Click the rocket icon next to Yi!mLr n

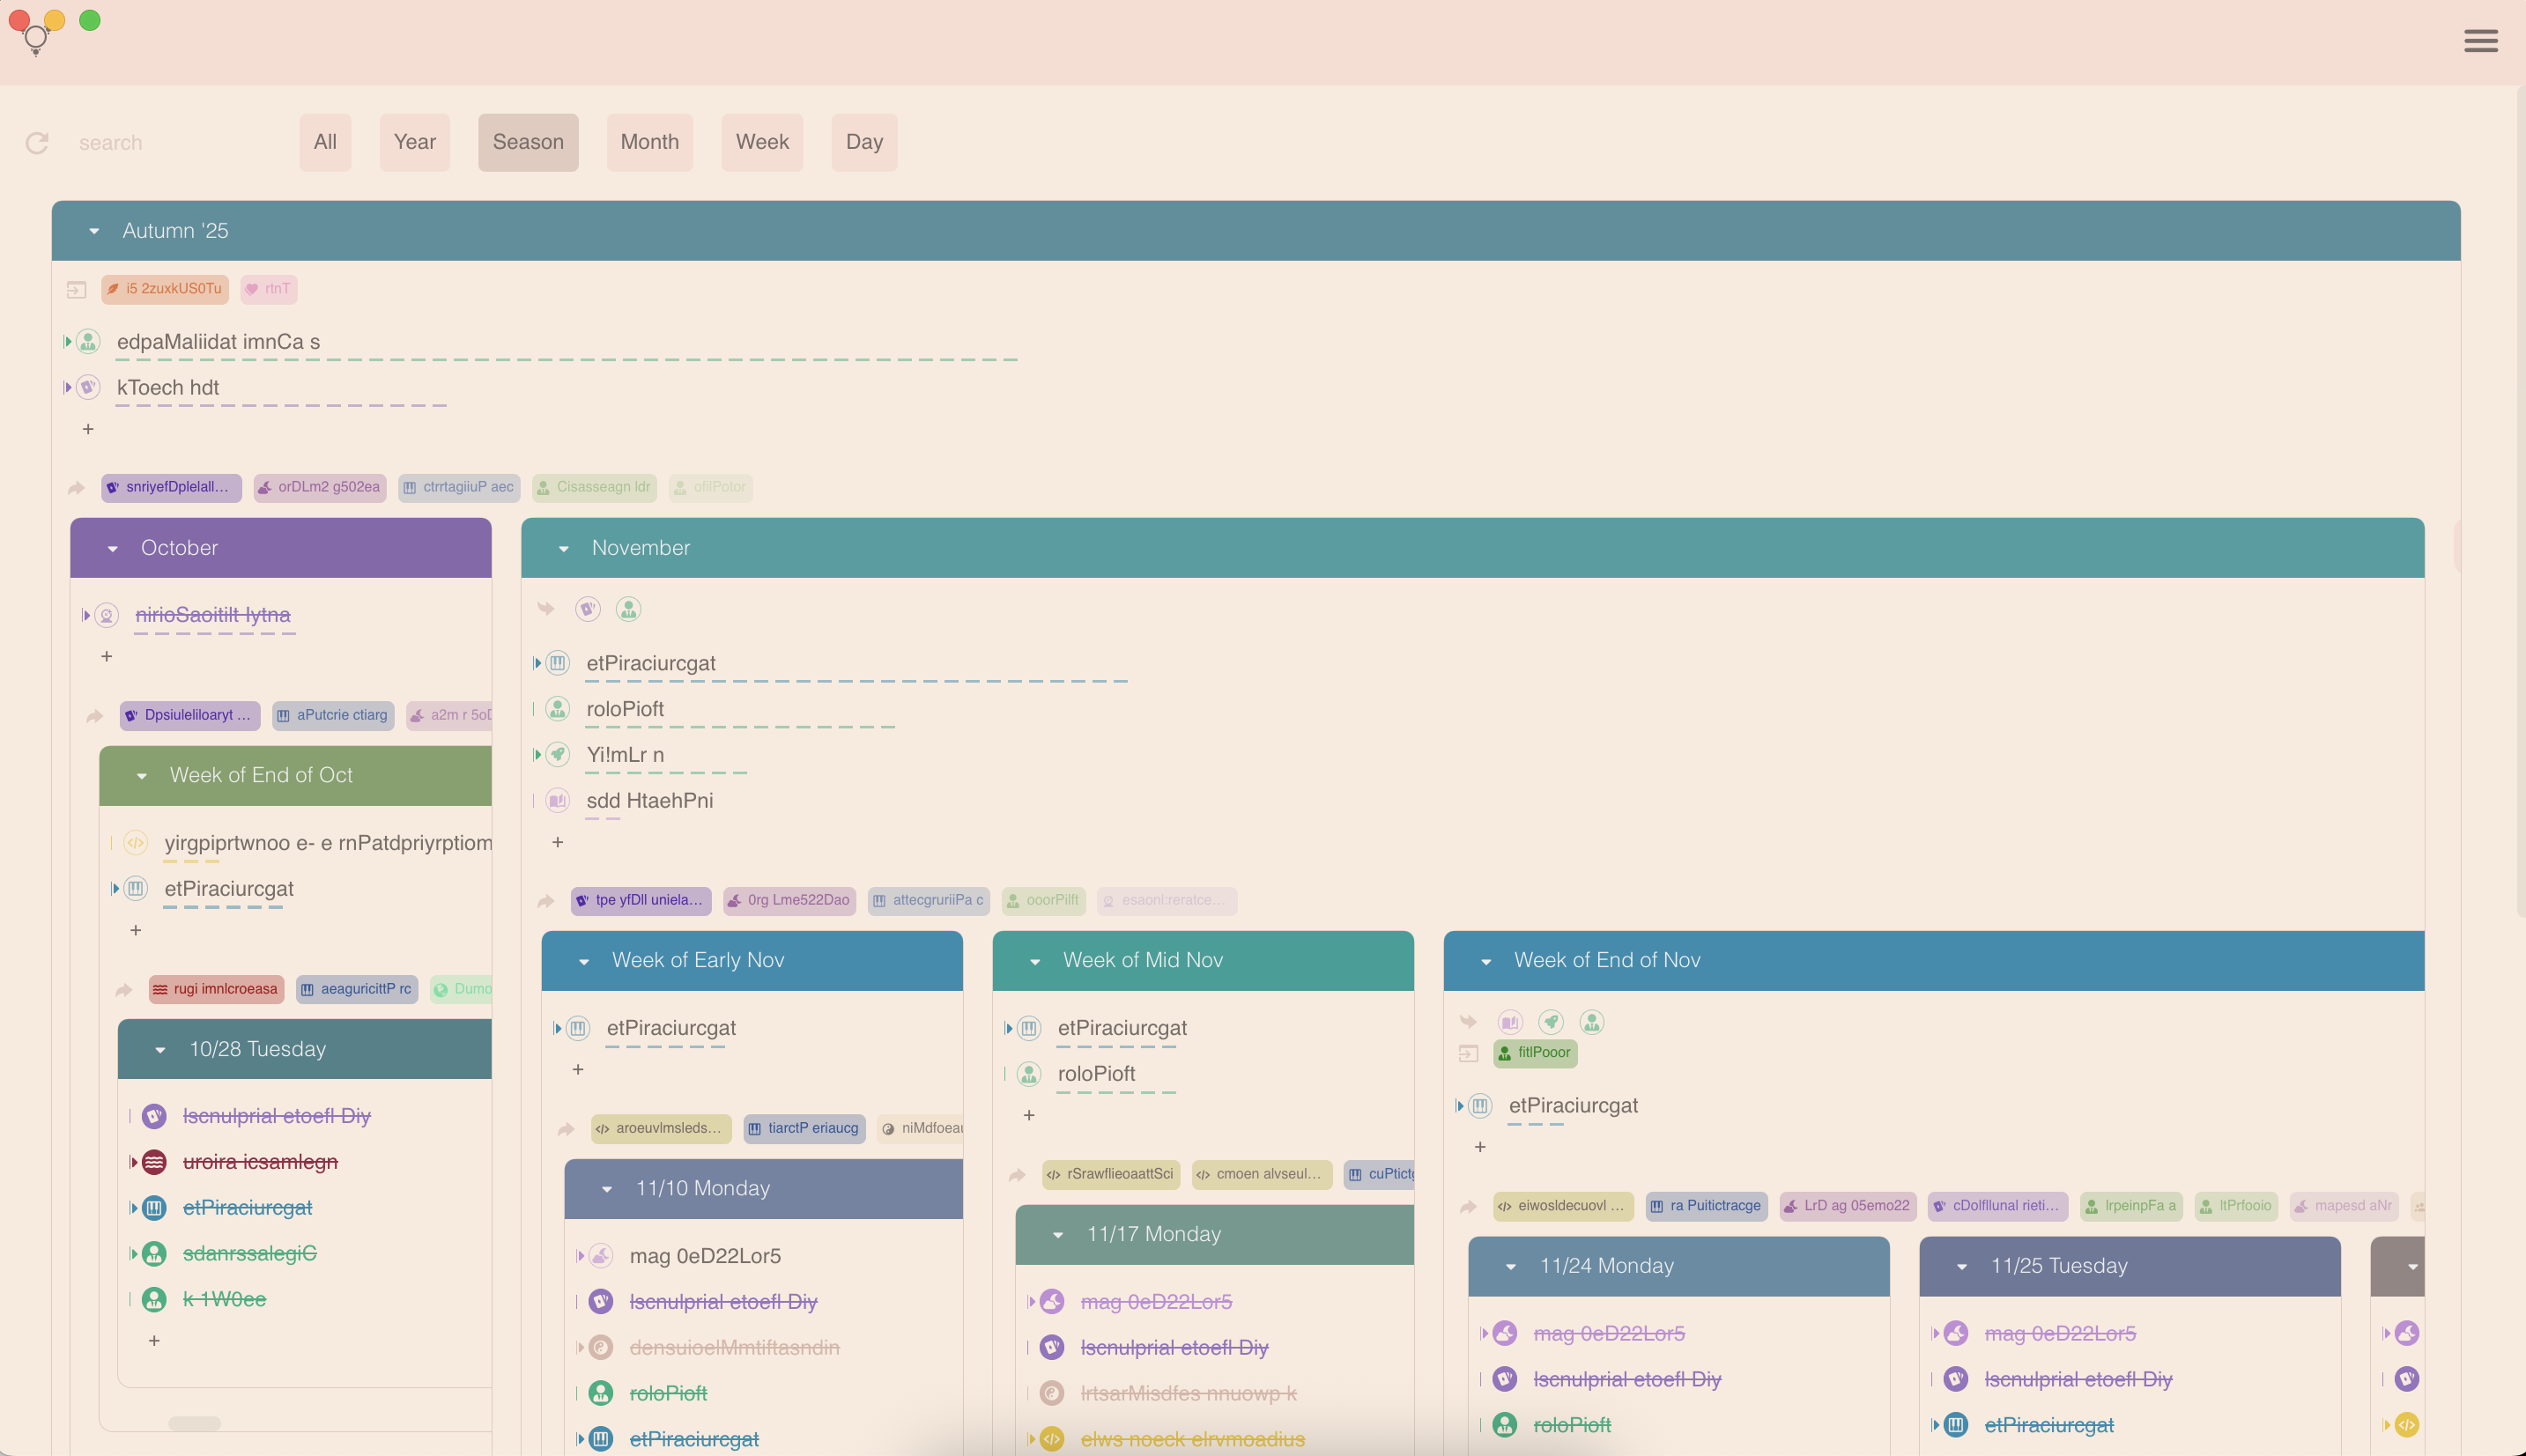(558, 755)
